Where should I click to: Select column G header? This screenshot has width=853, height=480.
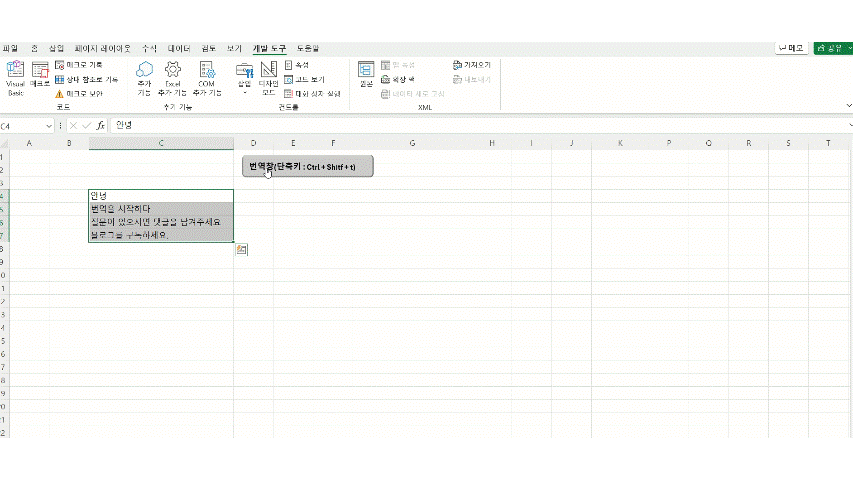pos(412,143)
